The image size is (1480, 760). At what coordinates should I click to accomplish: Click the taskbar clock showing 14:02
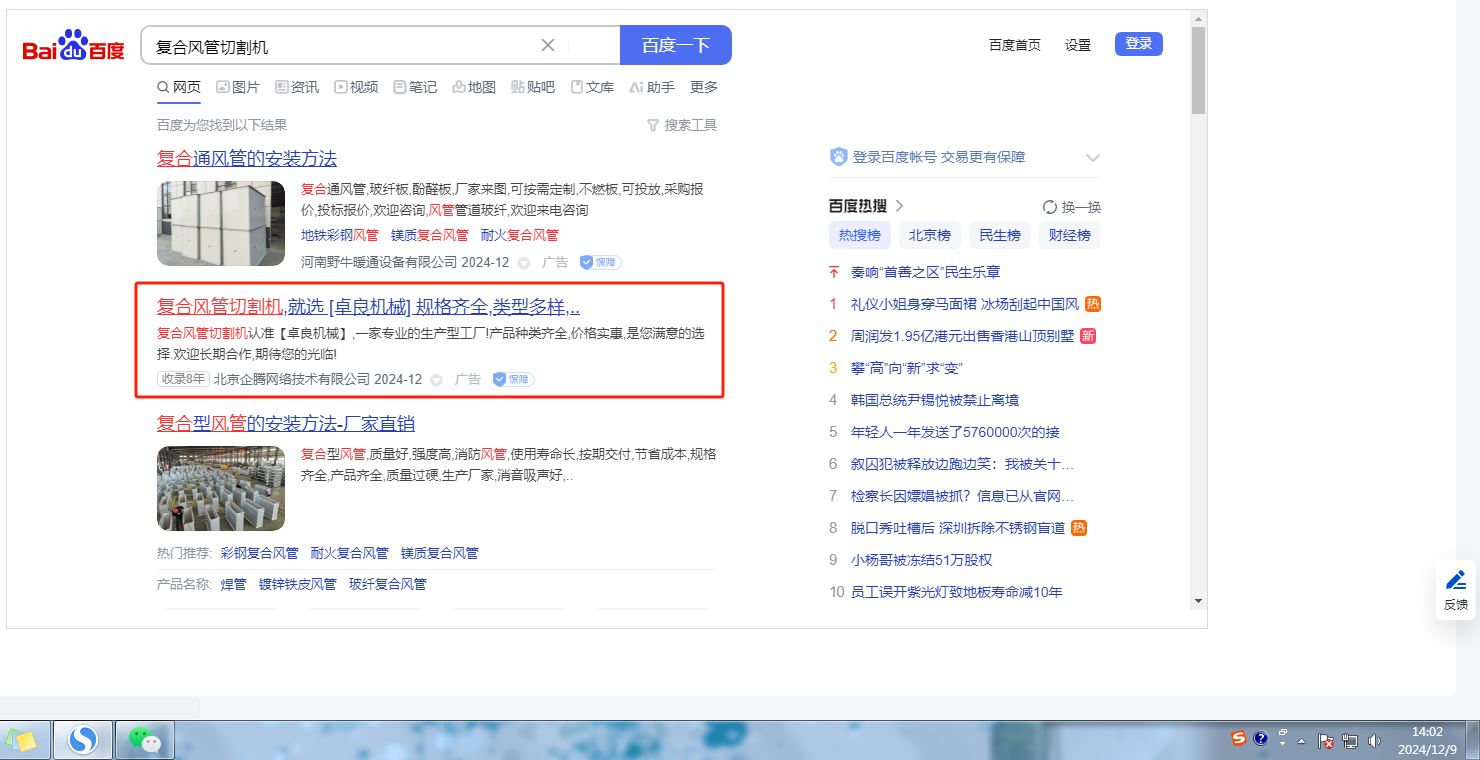(x=1427, y=740)
